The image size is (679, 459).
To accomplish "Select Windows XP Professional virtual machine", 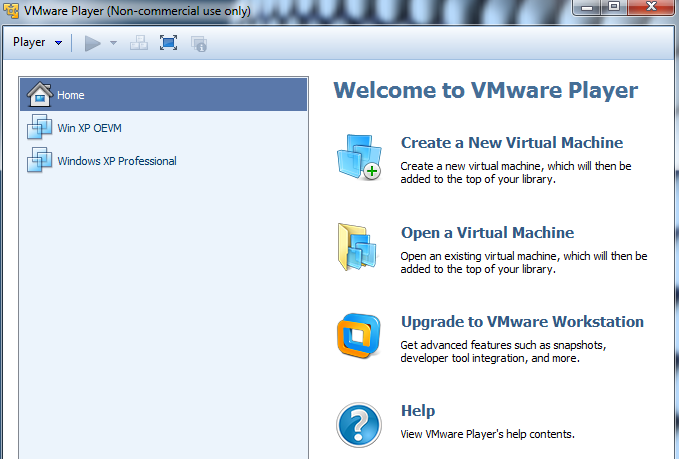I will coord(164,161).
